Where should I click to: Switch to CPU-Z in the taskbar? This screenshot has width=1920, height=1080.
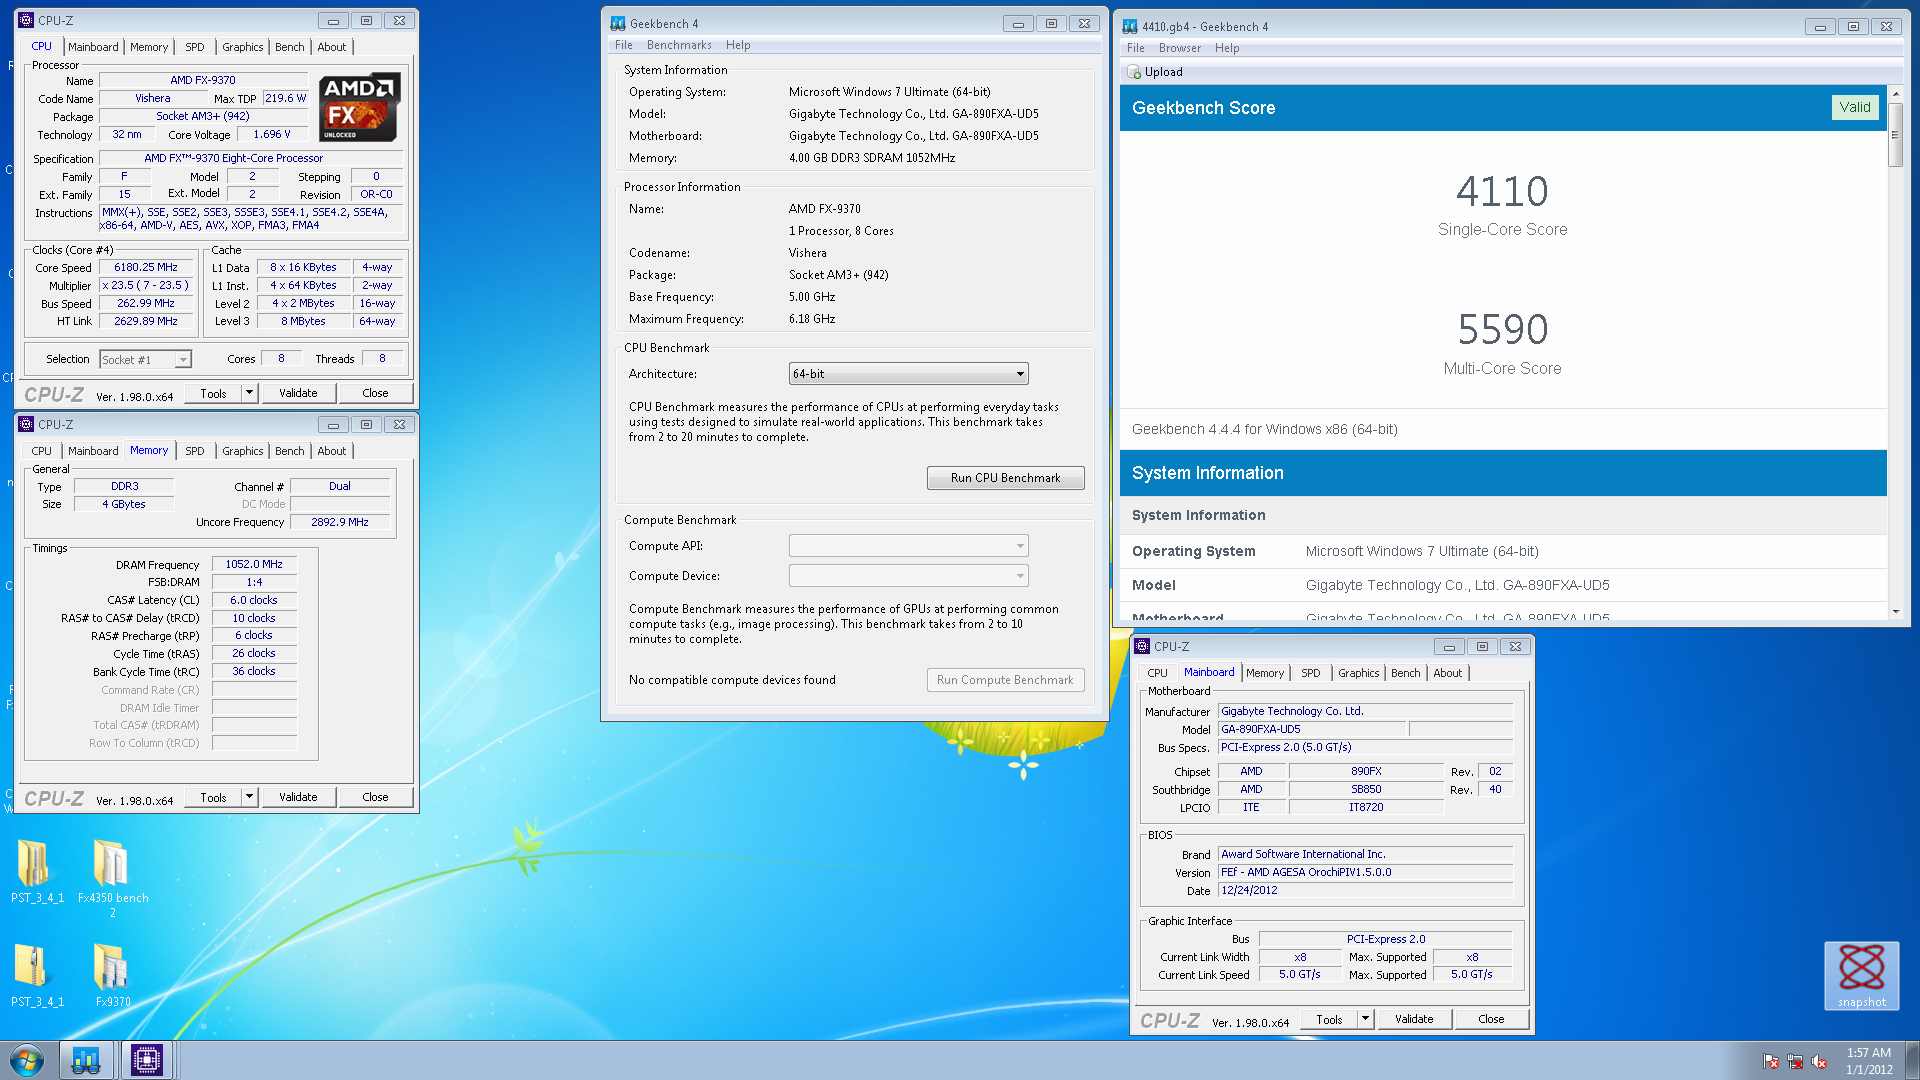point(147,1060)
